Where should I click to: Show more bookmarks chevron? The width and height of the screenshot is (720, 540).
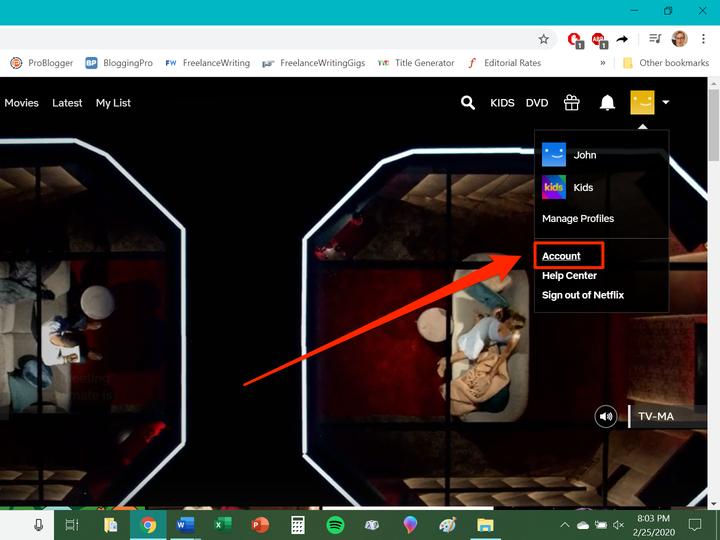click(x=603, y=63)
